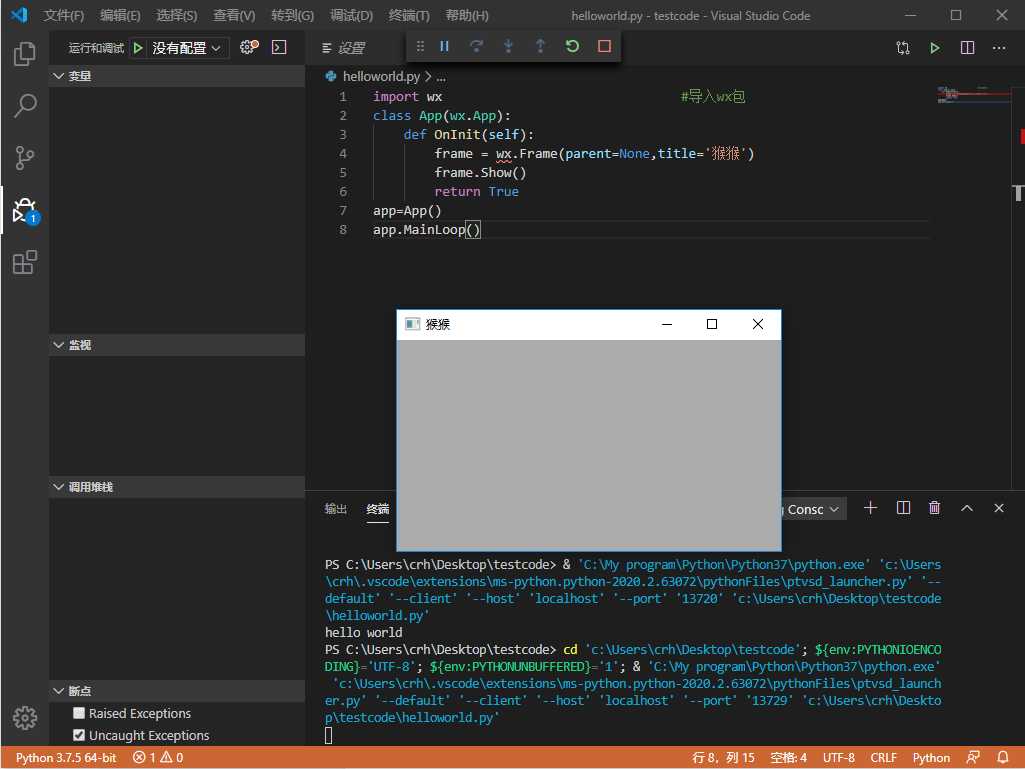Close the terminal panel

pos(999,508)
